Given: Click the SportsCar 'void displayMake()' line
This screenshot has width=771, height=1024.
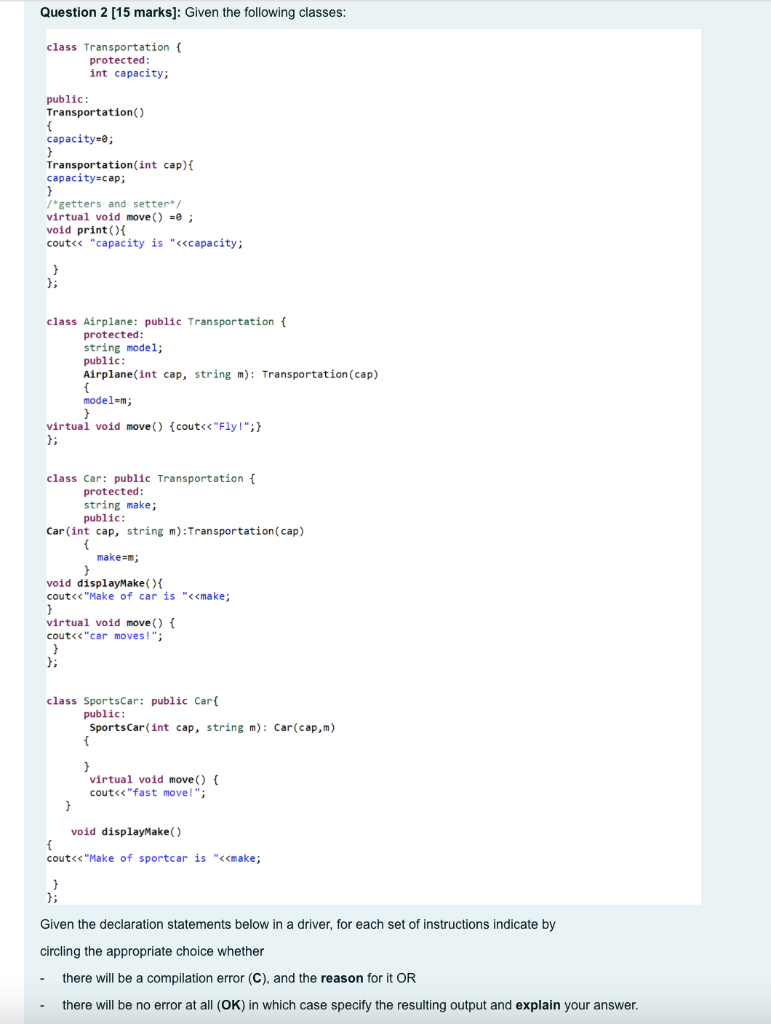Looking at the screenshot, I should click(x=126, y=832).
